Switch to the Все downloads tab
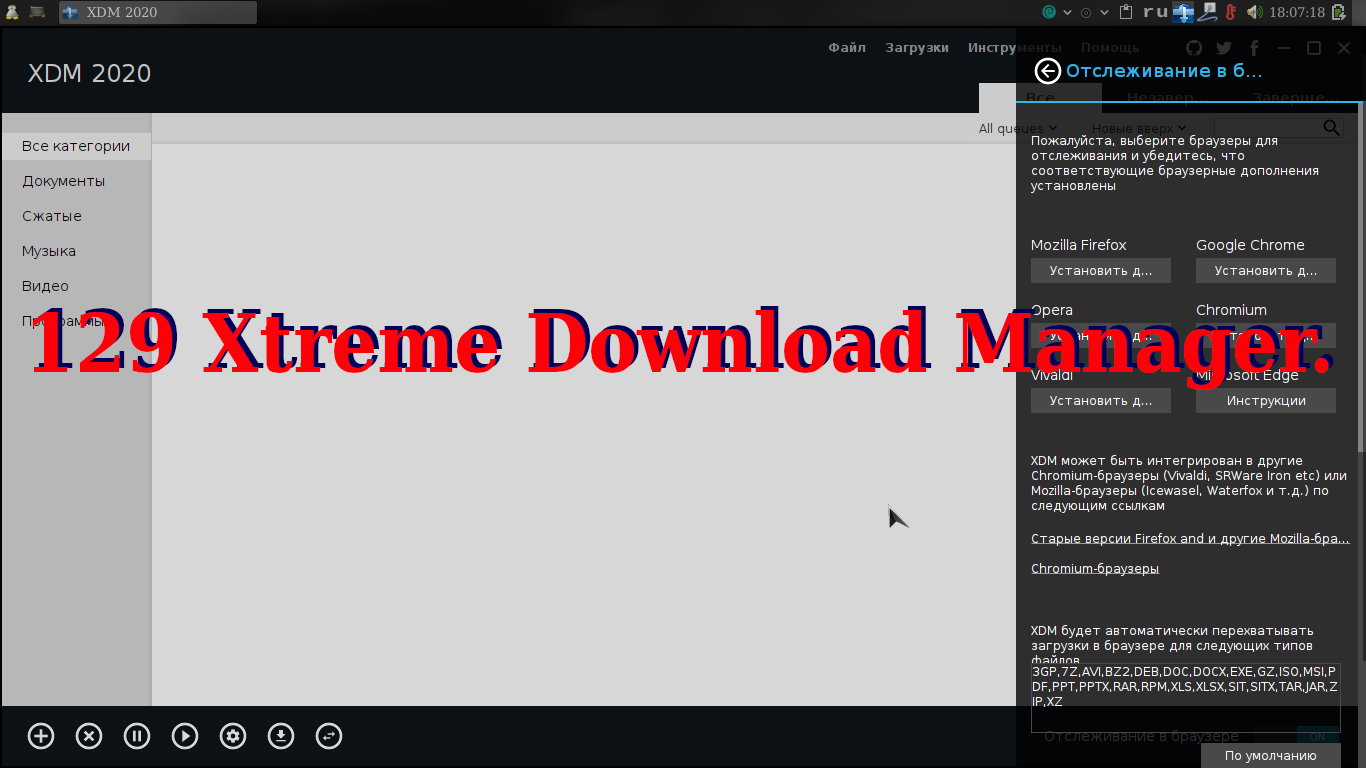The height and width of the screenshot is (768, 1366). click(x=1040, y=97)
